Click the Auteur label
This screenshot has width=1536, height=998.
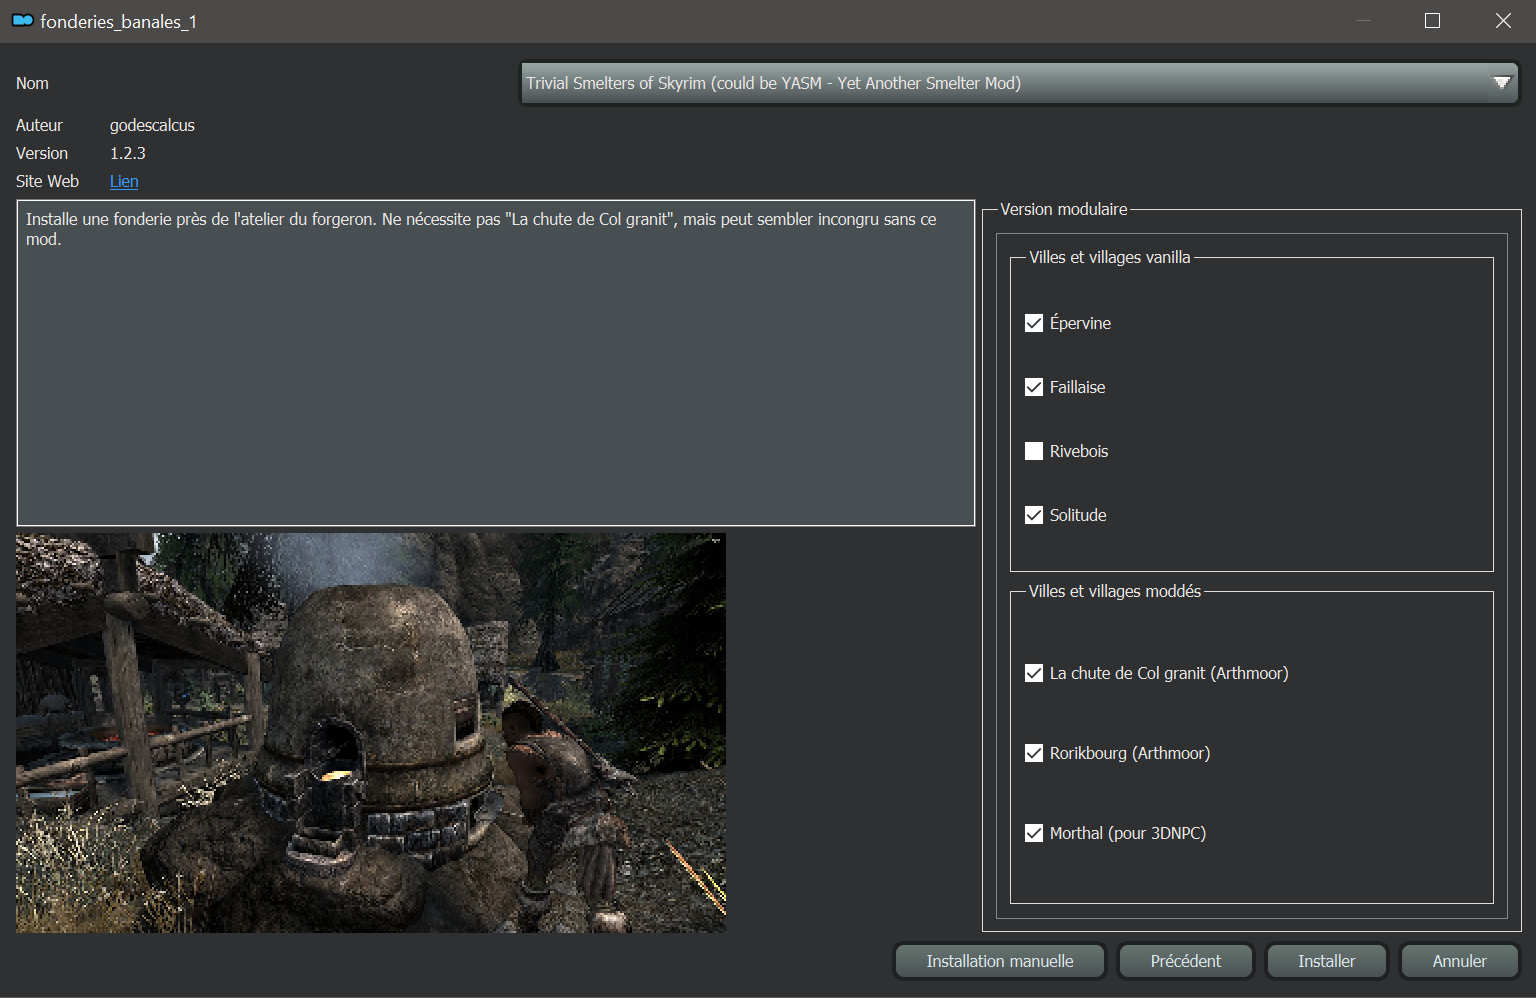tap(39, 125)
